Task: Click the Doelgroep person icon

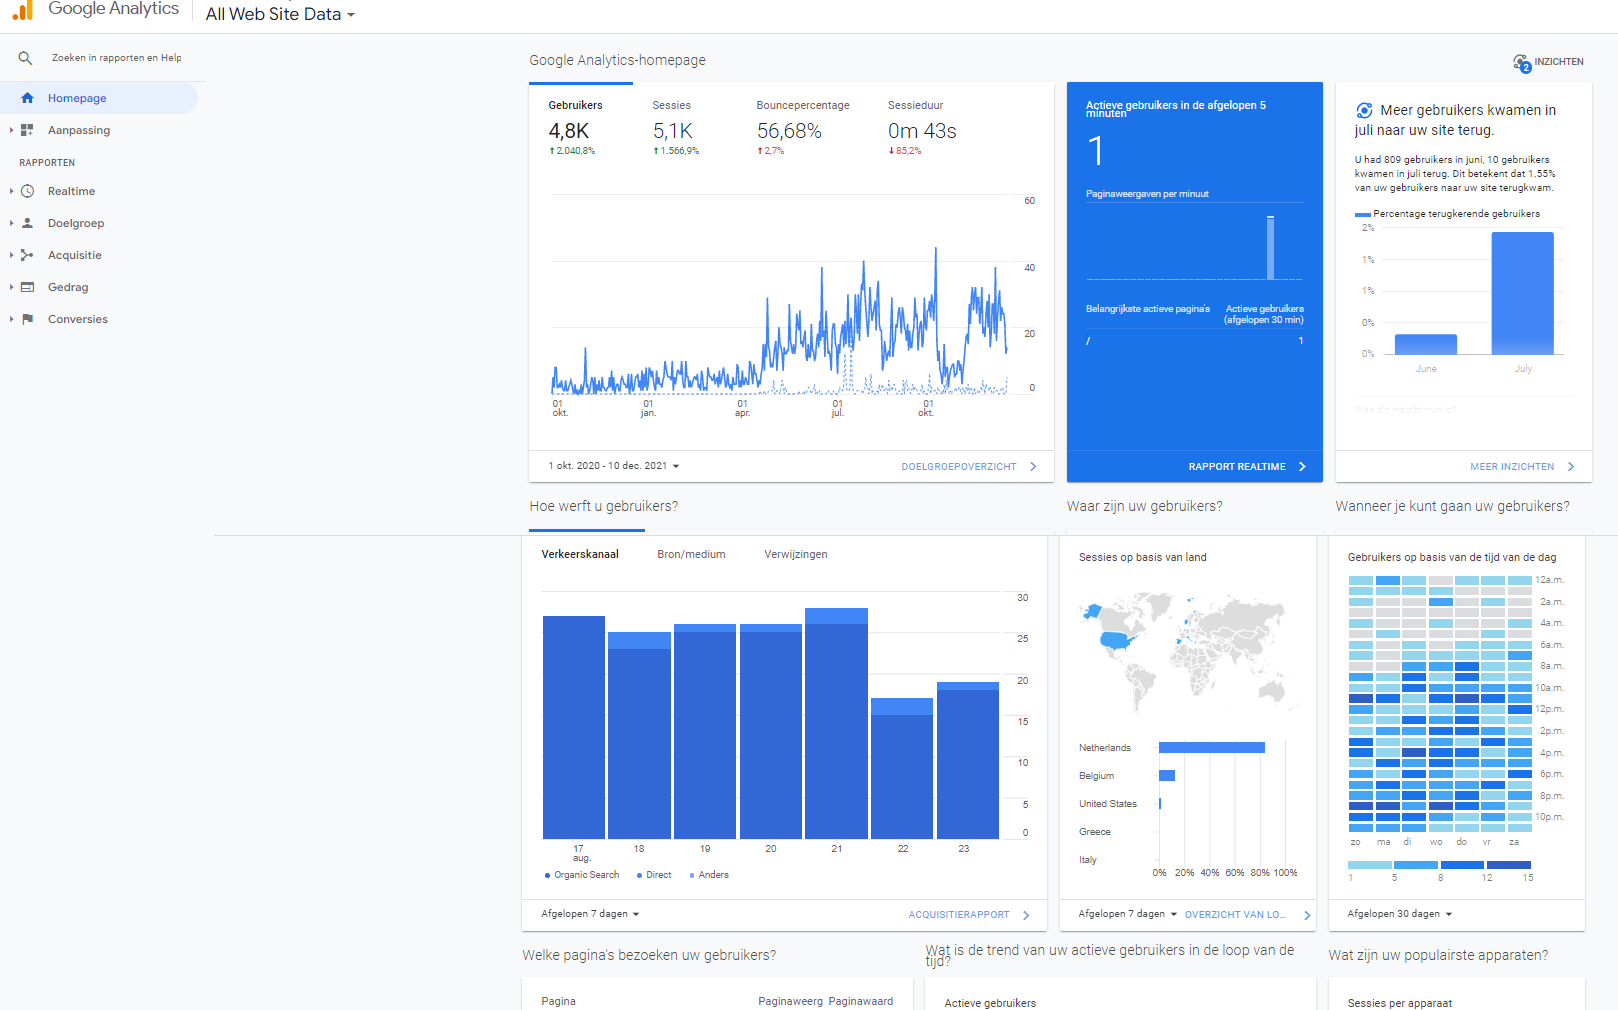Action: [27, 223]
